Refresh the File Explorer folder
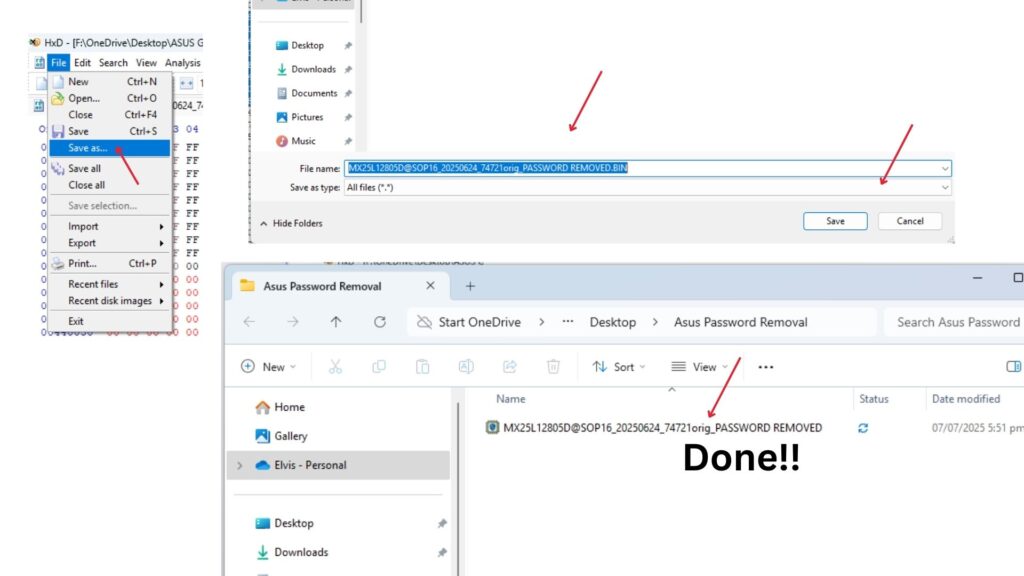This screenshot has height=576, width=1024. [379, 322]
